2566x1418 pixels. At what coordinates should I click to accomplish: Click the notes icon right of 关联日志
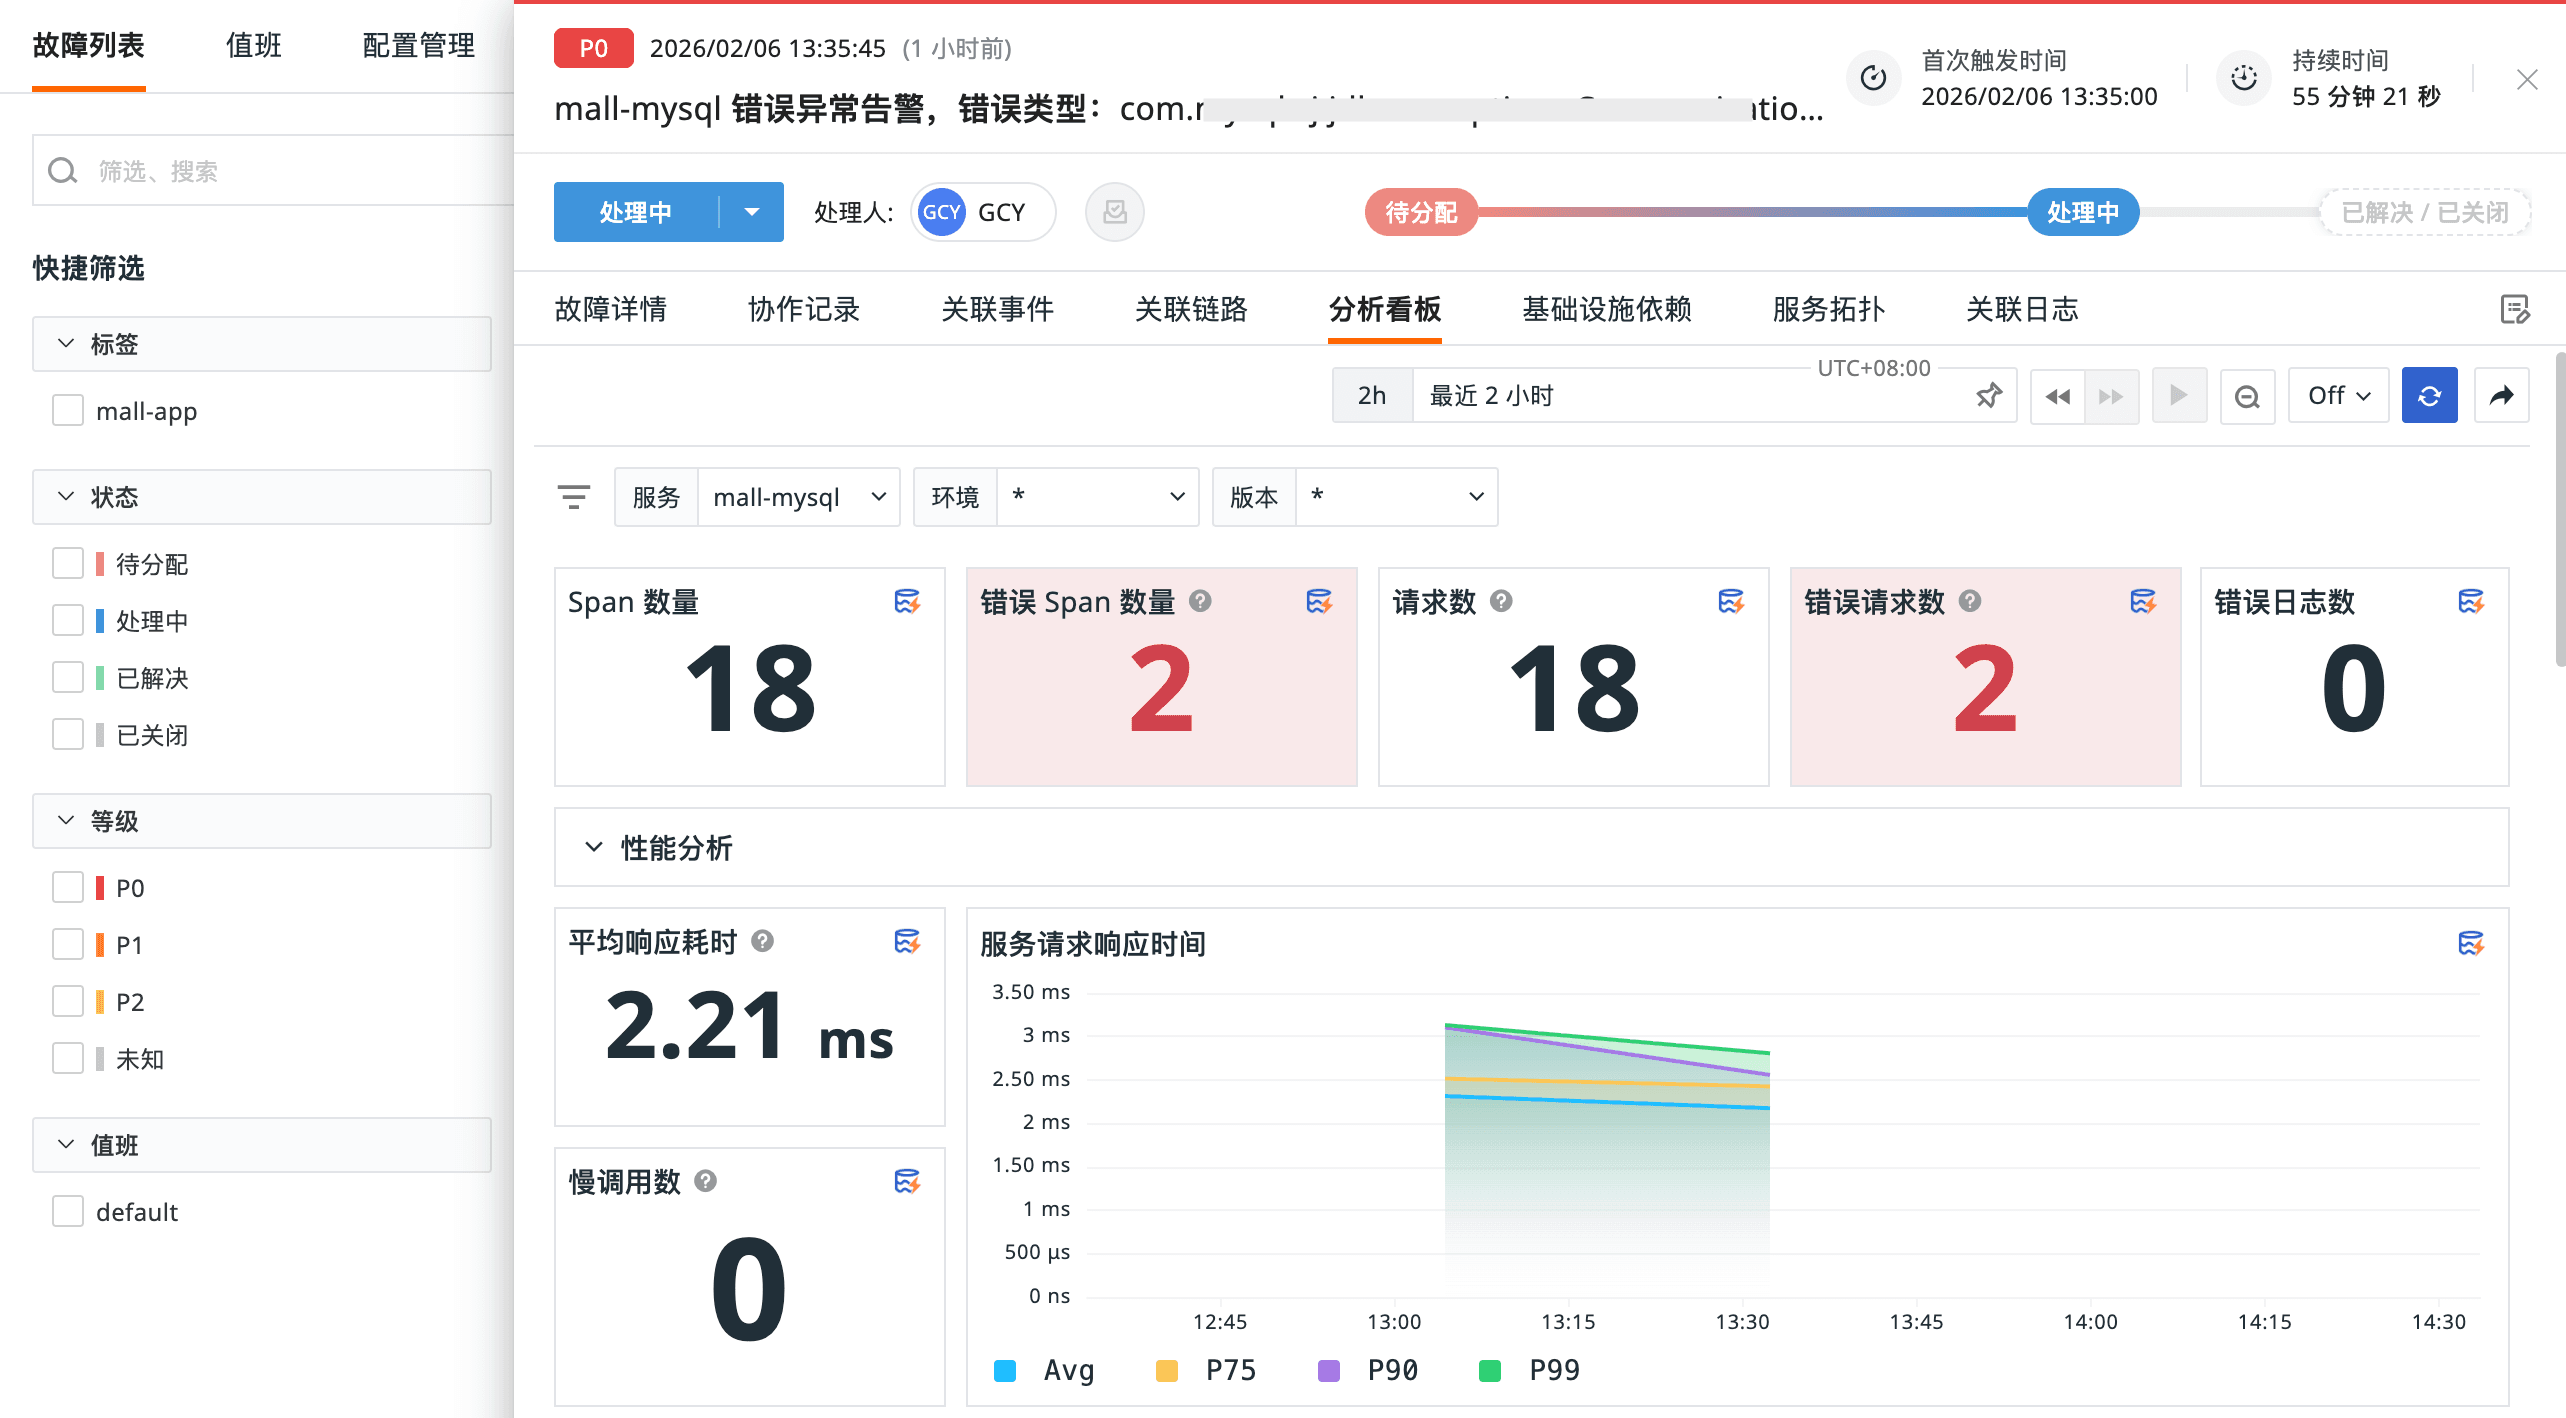(x=2514, y=310)
